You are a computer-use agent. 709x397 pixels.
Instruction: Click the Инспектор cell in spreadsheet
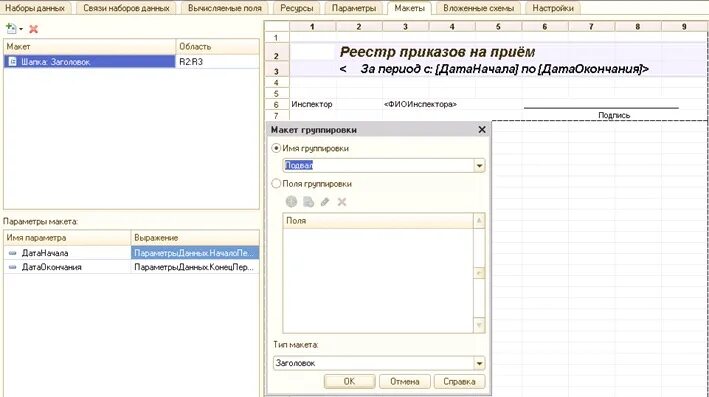pos(312,104)
